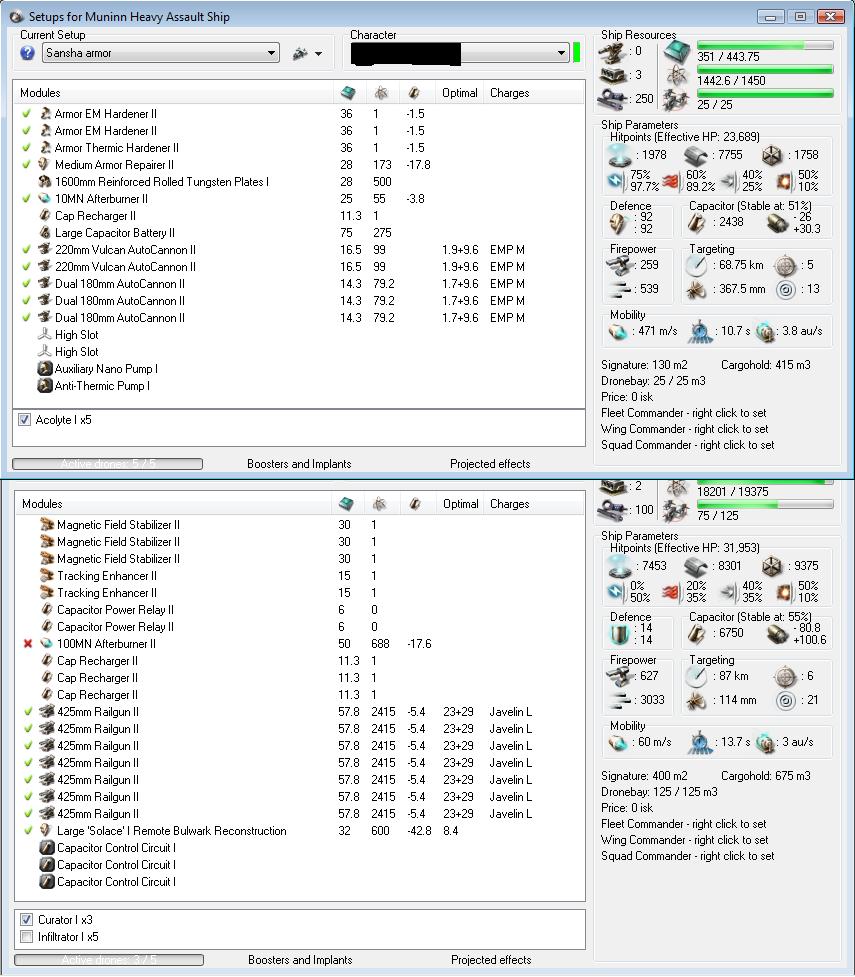Image resolution: width=855 pixels, height=977 pixels.
Task: Click EM resistance icon showing 75% and 97.7%
Action: [616, 181]
